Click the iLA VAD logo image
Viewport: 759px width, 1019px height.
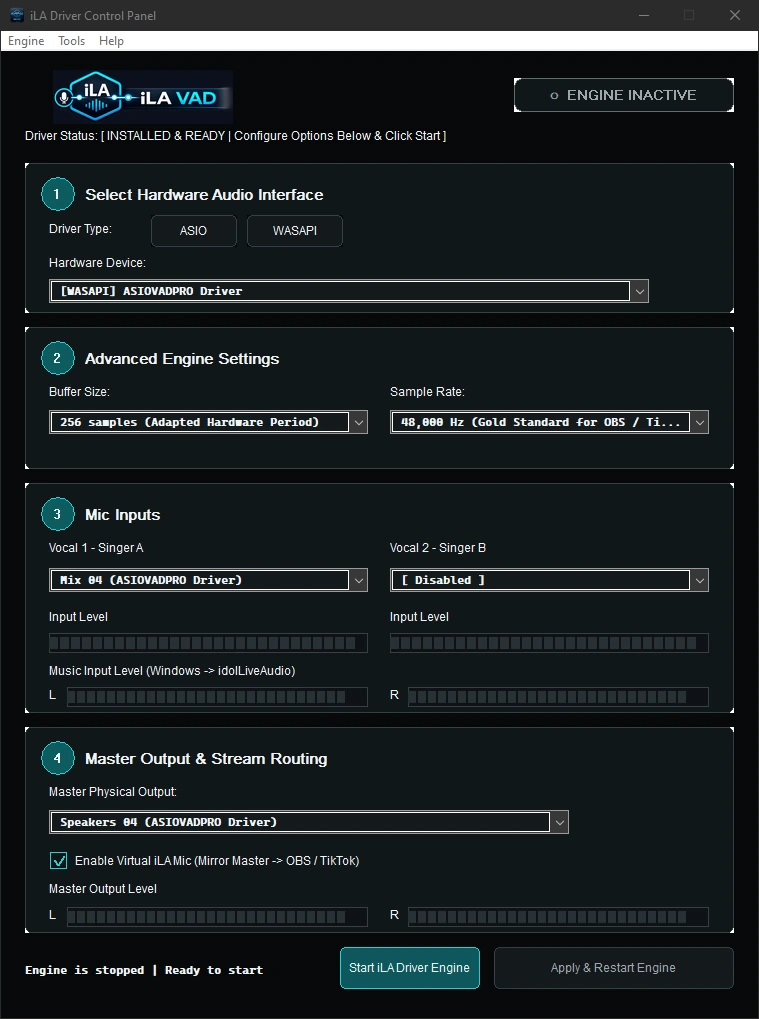[x=143, y=97]
